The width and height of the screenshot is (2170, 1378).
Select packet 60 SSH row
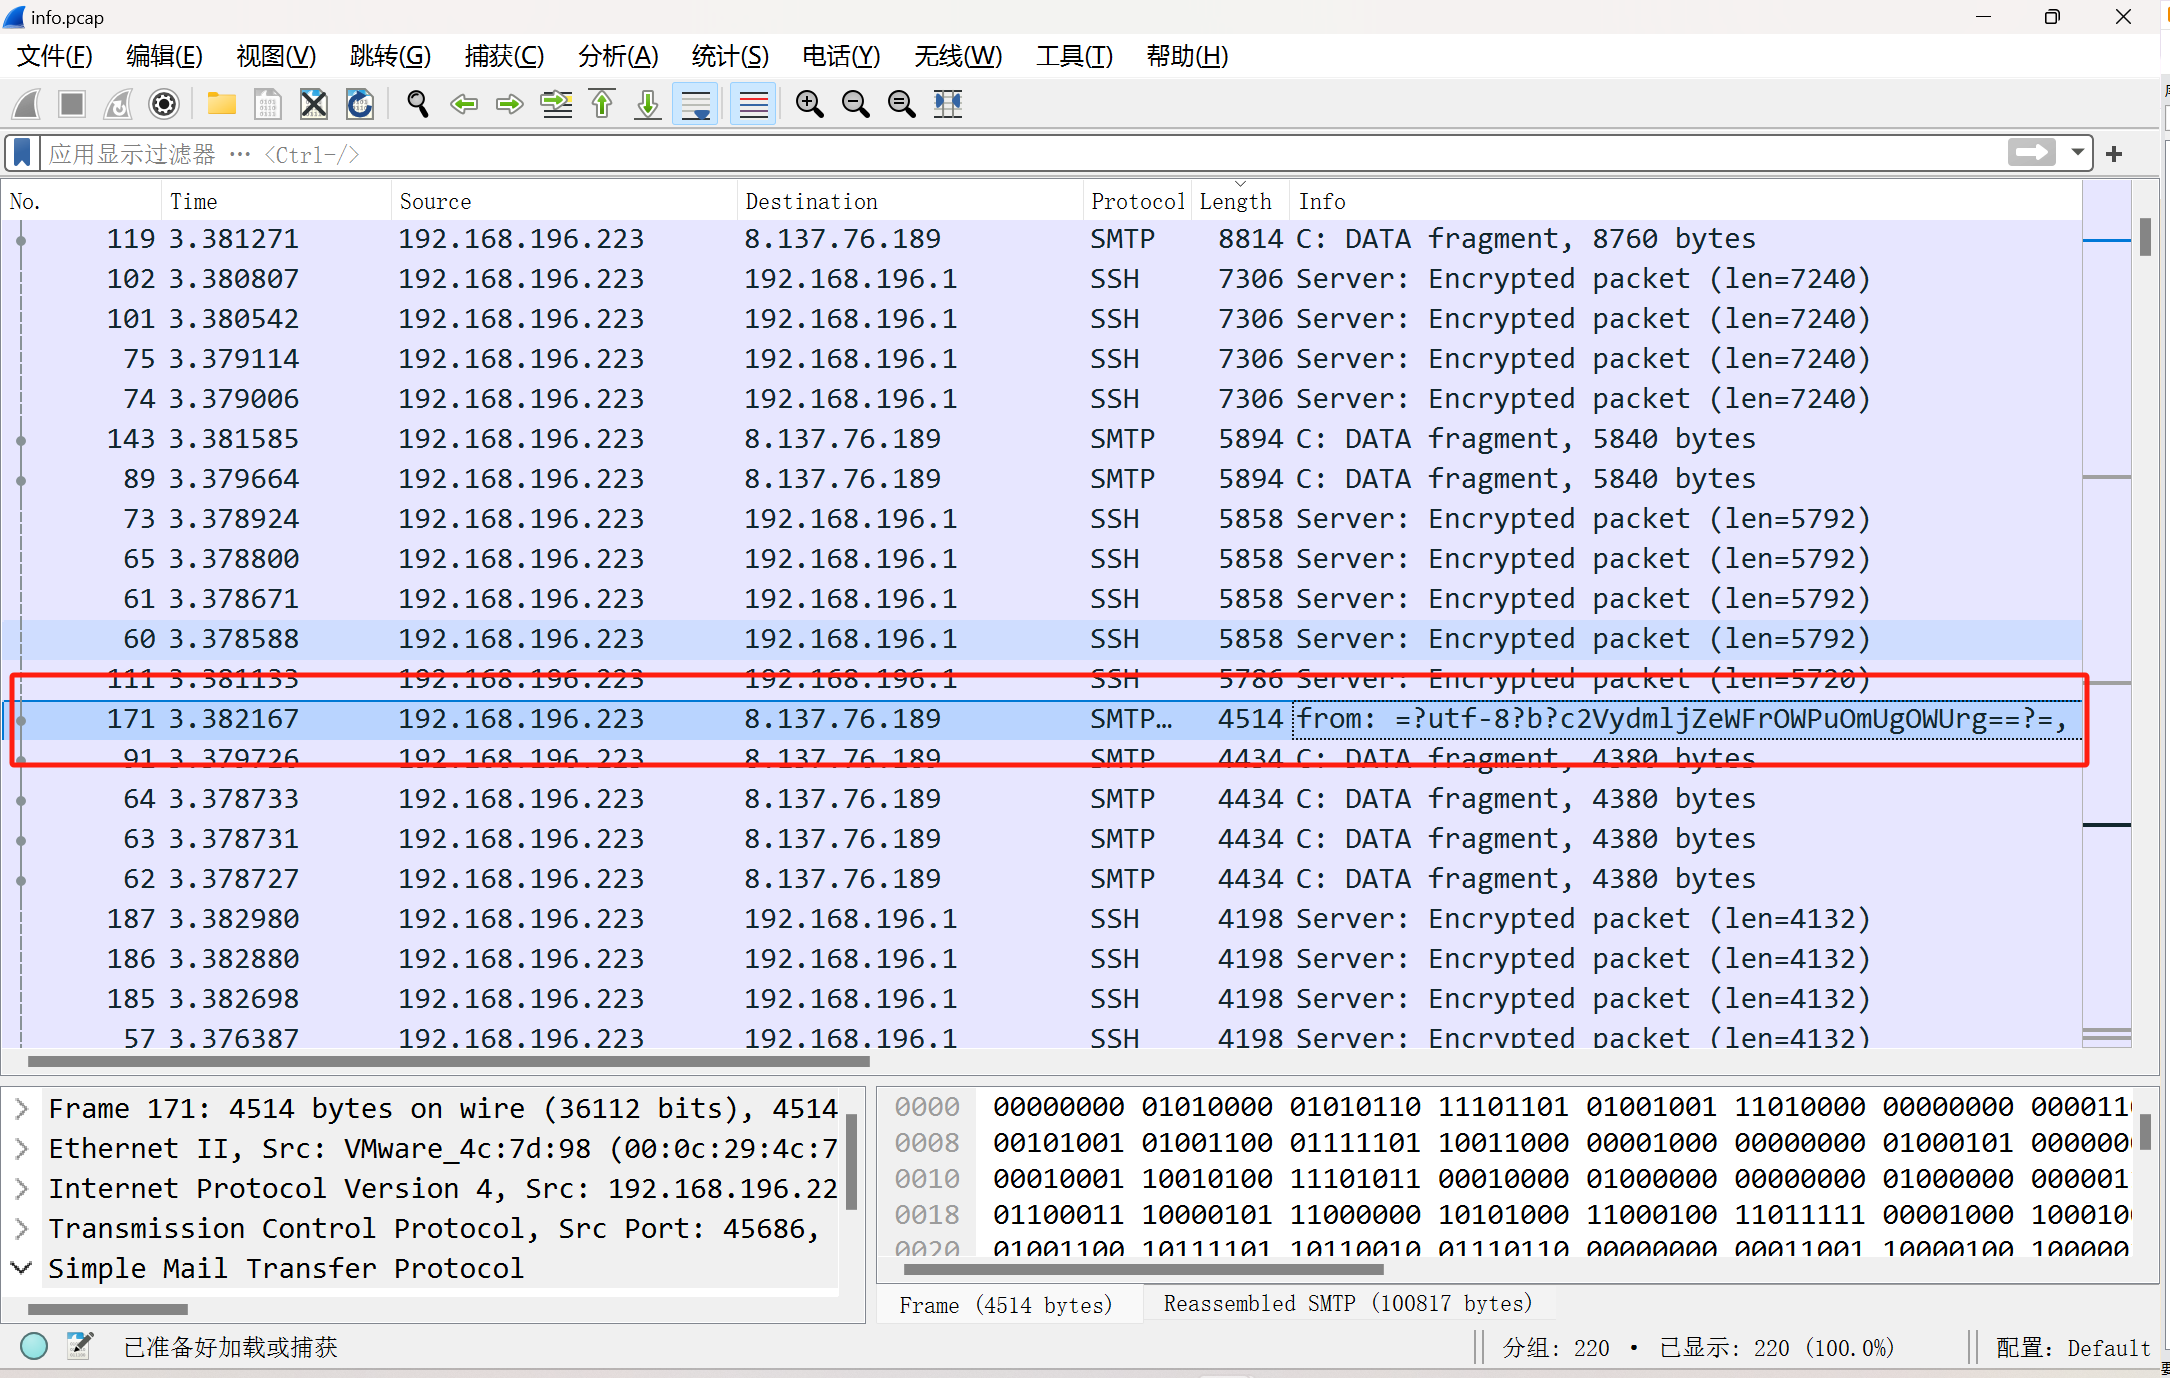click(x=1042, y=639)
